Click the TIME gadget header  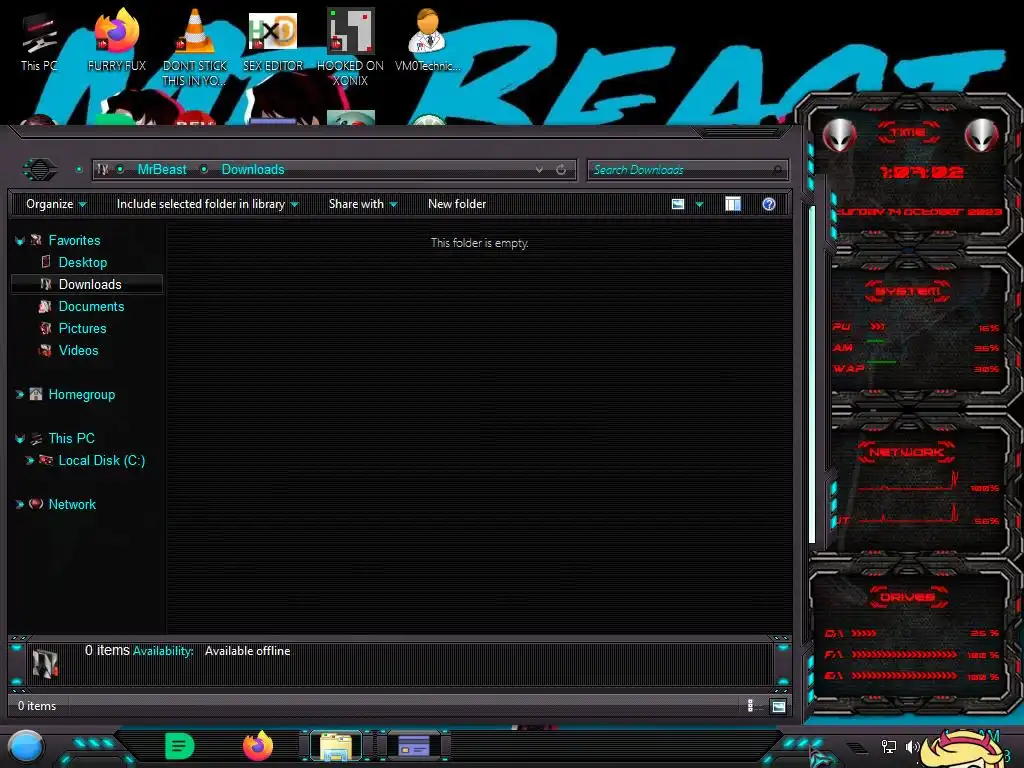click(908, 133)
